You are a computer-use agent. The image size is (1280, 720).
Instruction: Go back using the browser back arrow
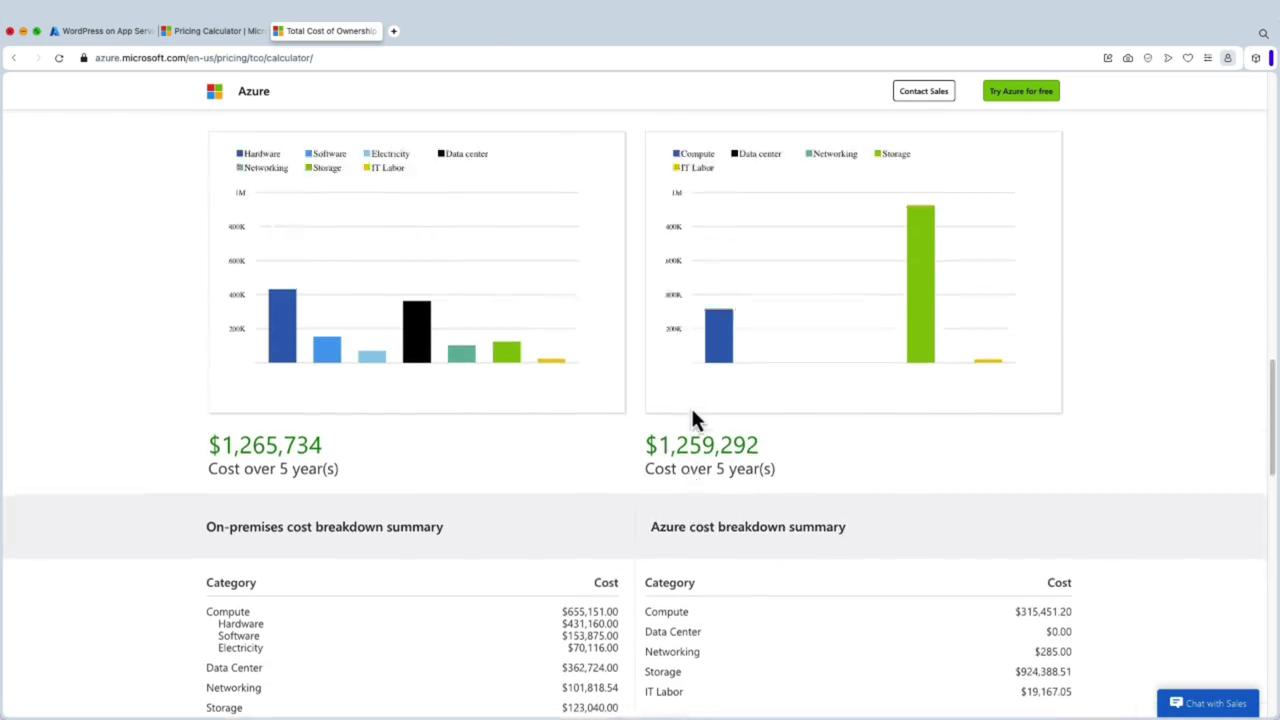click(x=14, y=58)
